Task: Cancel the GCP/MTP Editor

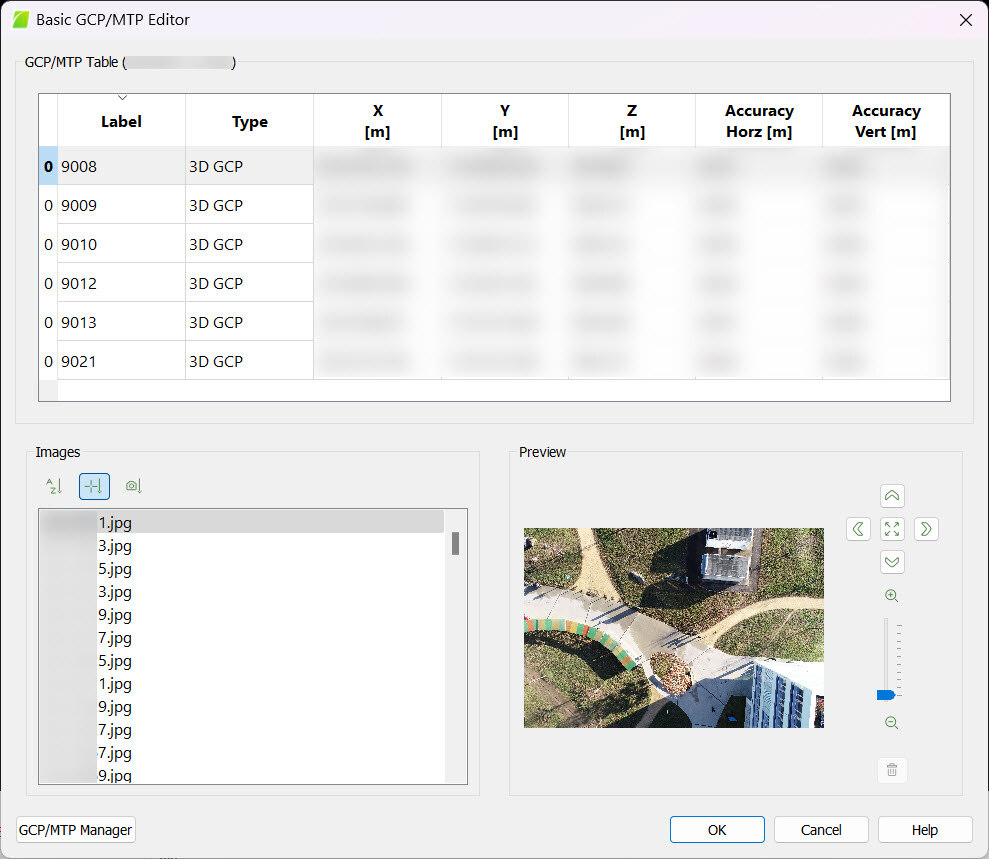Action: [821, 829]
